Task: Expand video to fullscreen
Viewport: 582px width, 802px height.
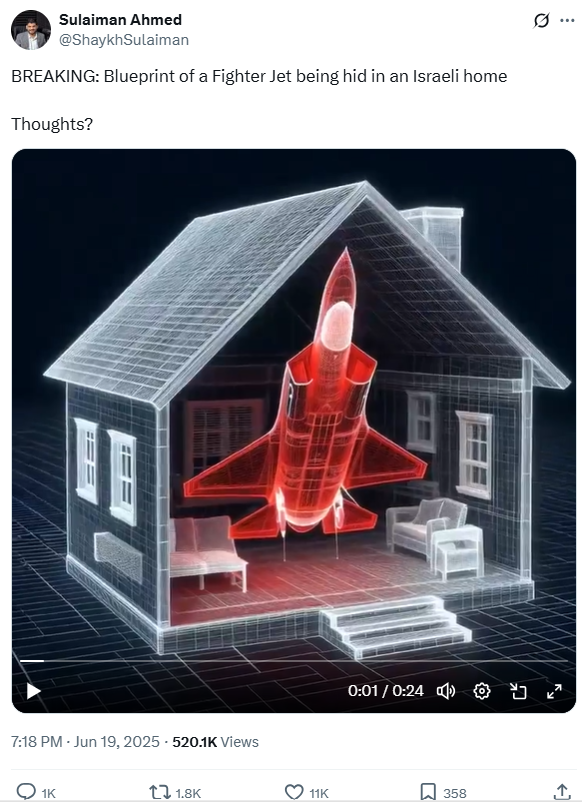Action: click(x=554, y=691)
